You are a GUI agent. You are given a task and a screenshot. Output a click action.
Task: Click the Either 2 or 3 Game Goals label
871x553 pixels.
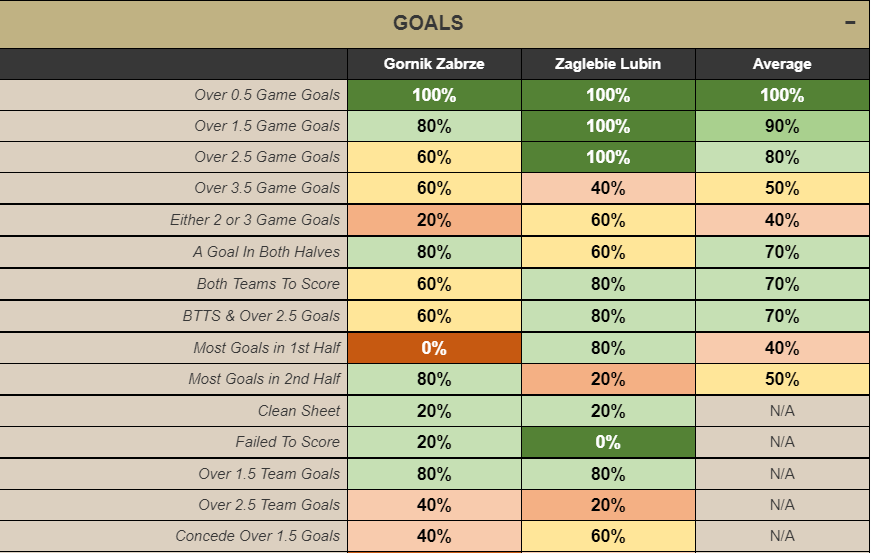pyautogui.click(x=254, y=220)
